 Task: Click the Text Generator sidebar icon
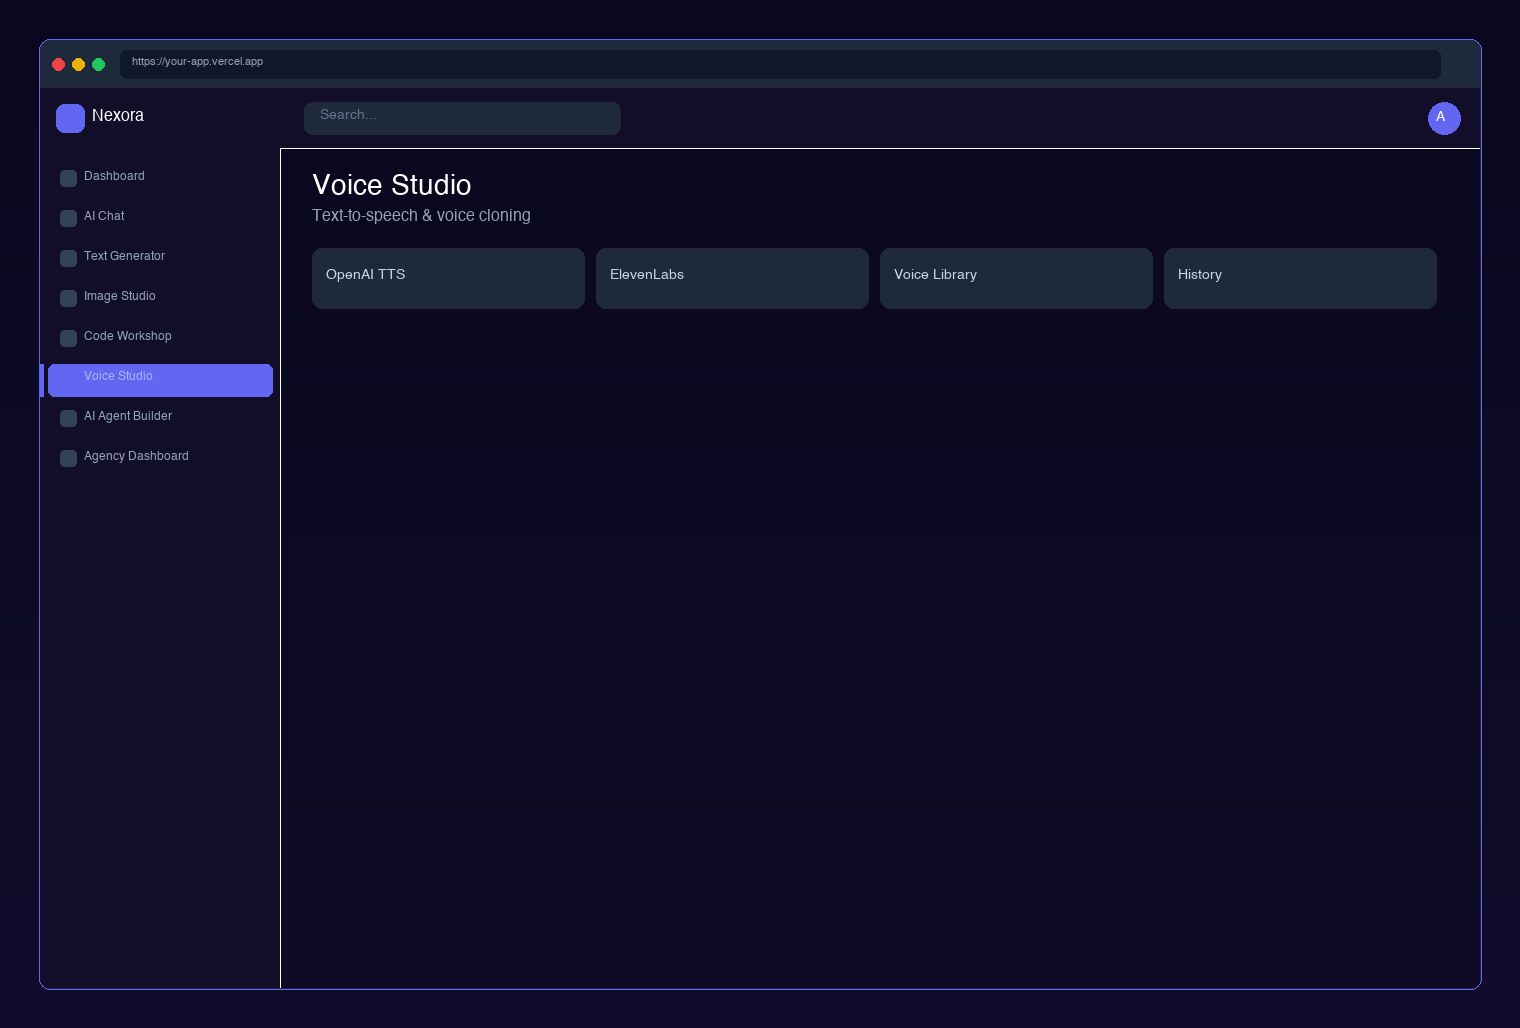click(68, 258)
